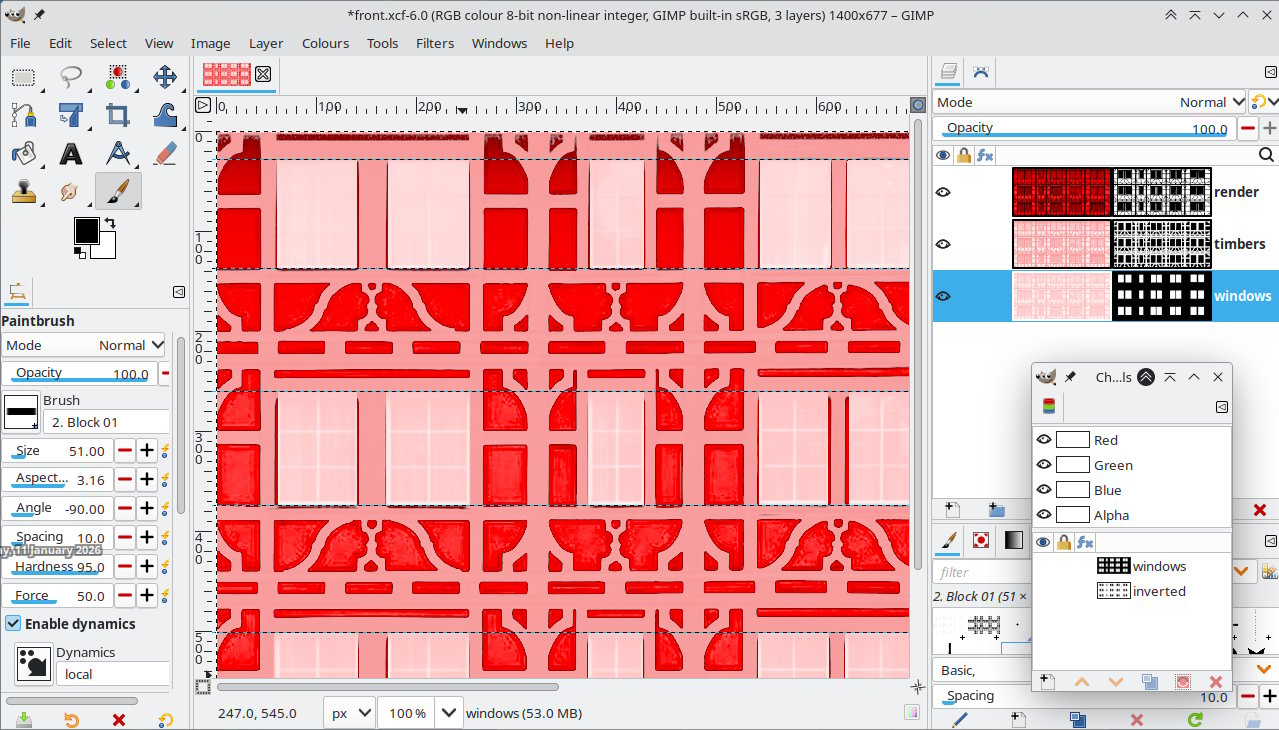Select the inverted channel entry
This screenshot has width=1279, height=730.
(1158, 591)
